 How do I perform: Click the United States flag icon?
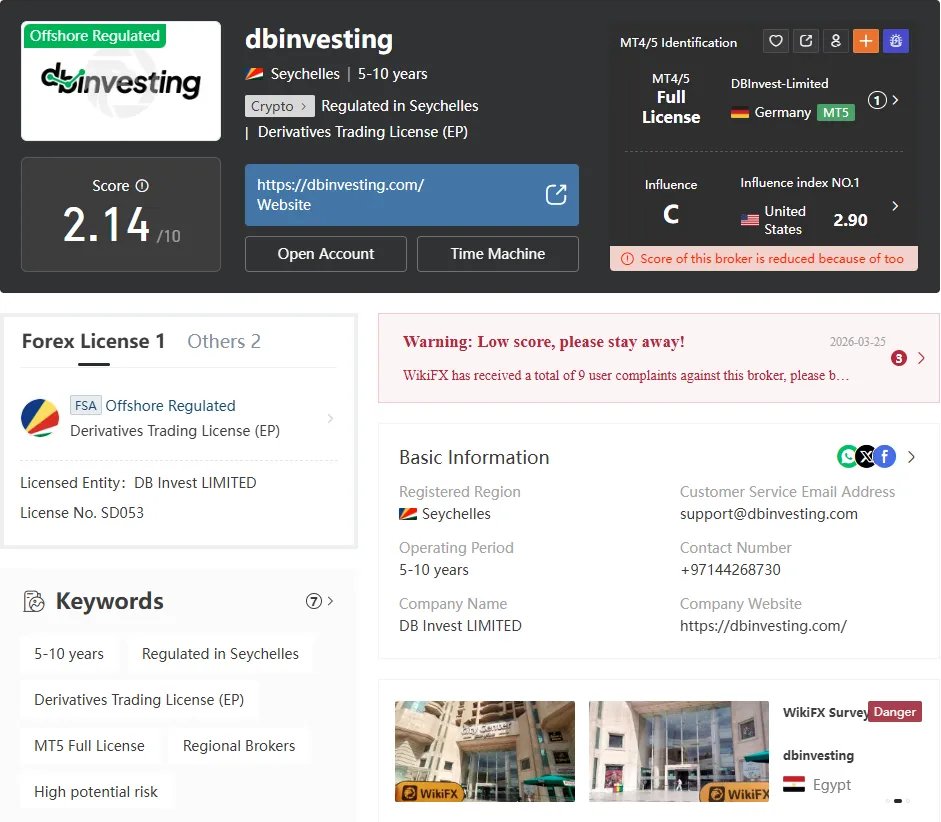click(x=750, y=220)
